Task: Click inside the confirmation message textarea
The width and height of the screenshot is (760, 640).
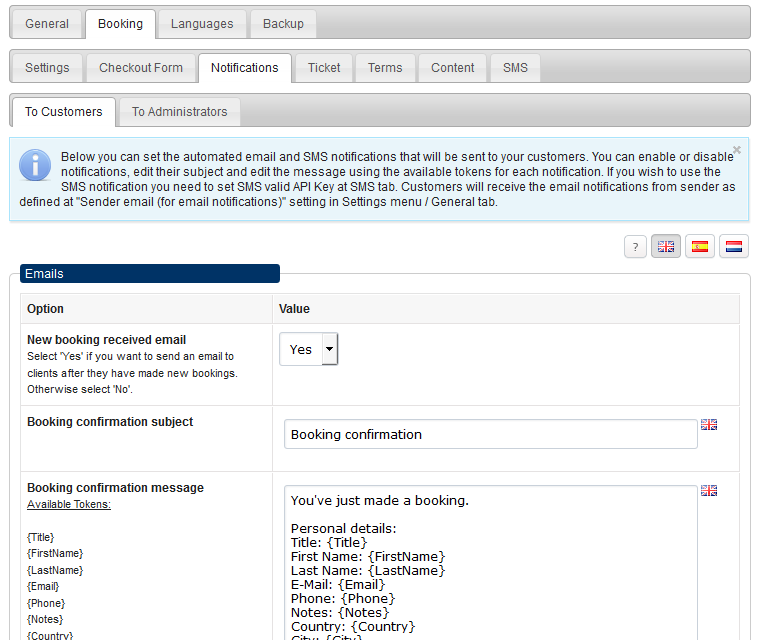Action: [x=491, y=563]
